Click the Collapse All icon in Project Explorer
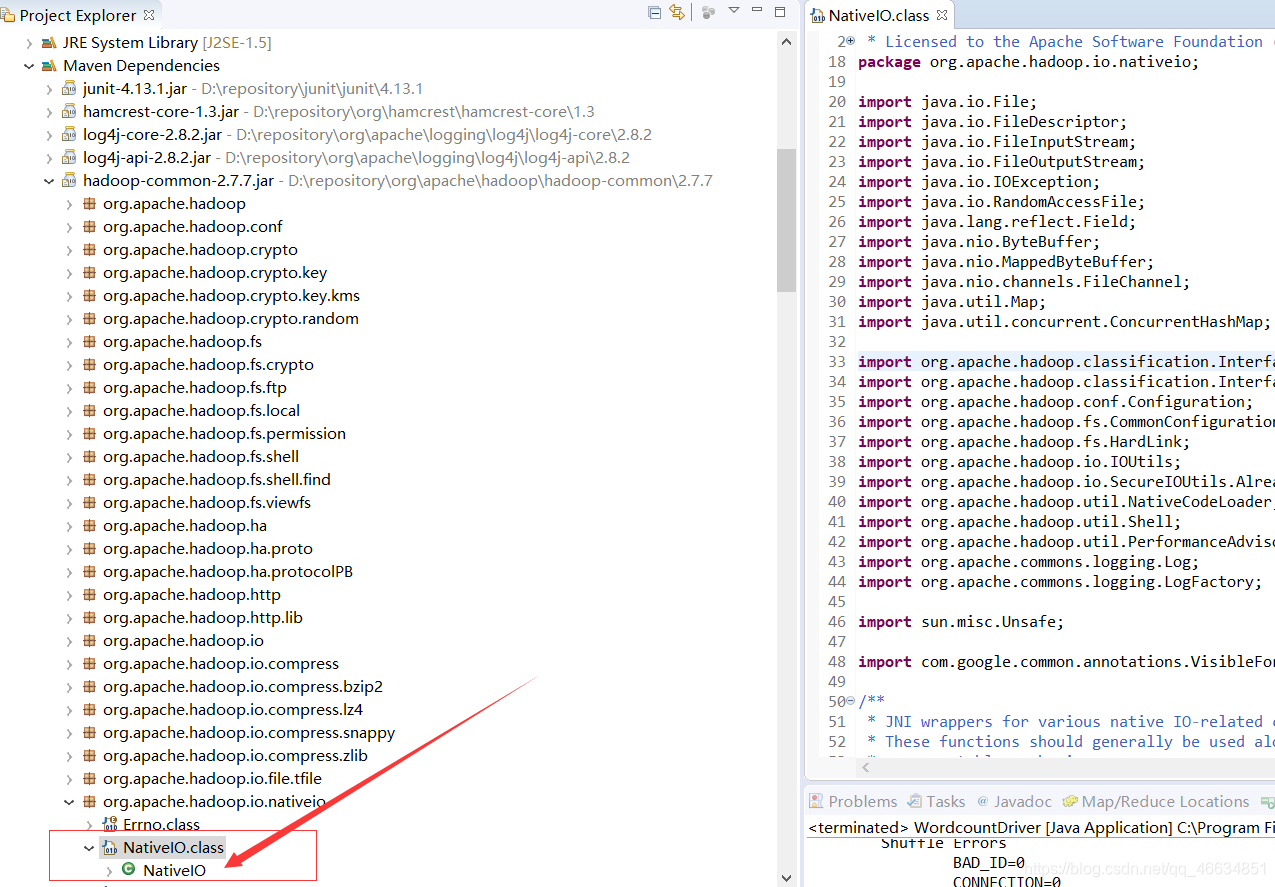The image size is (1275, 887). (x=654, y=11)
